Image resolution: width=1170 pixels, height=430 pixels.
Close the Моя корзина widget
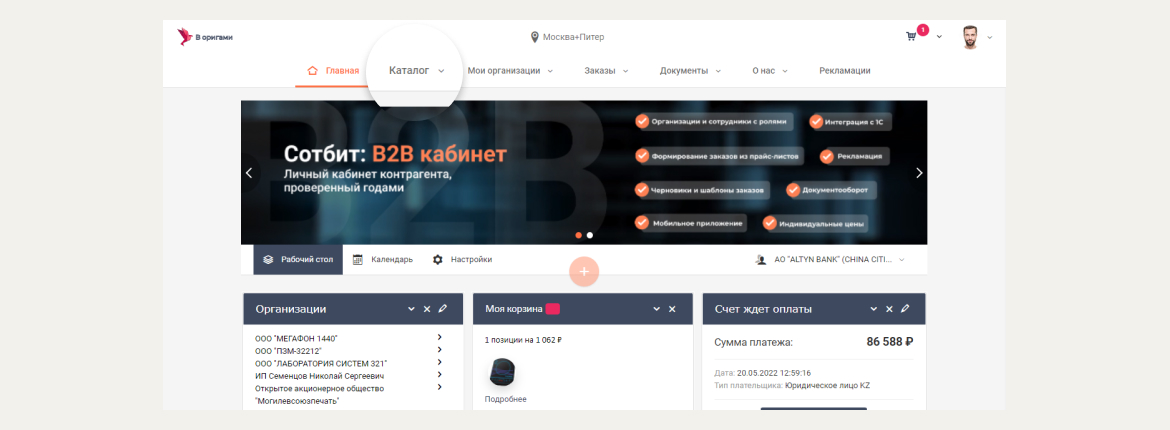(672, 308)
